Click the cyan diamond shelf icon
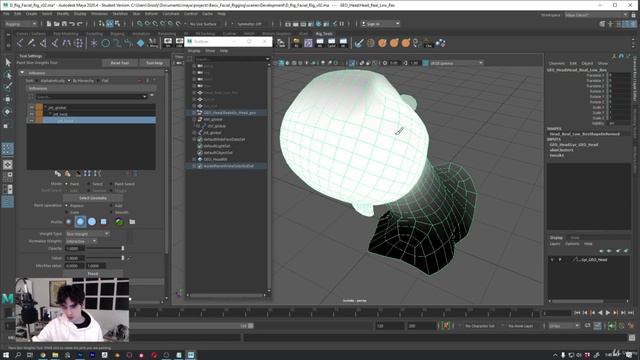Viewport: 640px width, 360px height. (140, 43)
